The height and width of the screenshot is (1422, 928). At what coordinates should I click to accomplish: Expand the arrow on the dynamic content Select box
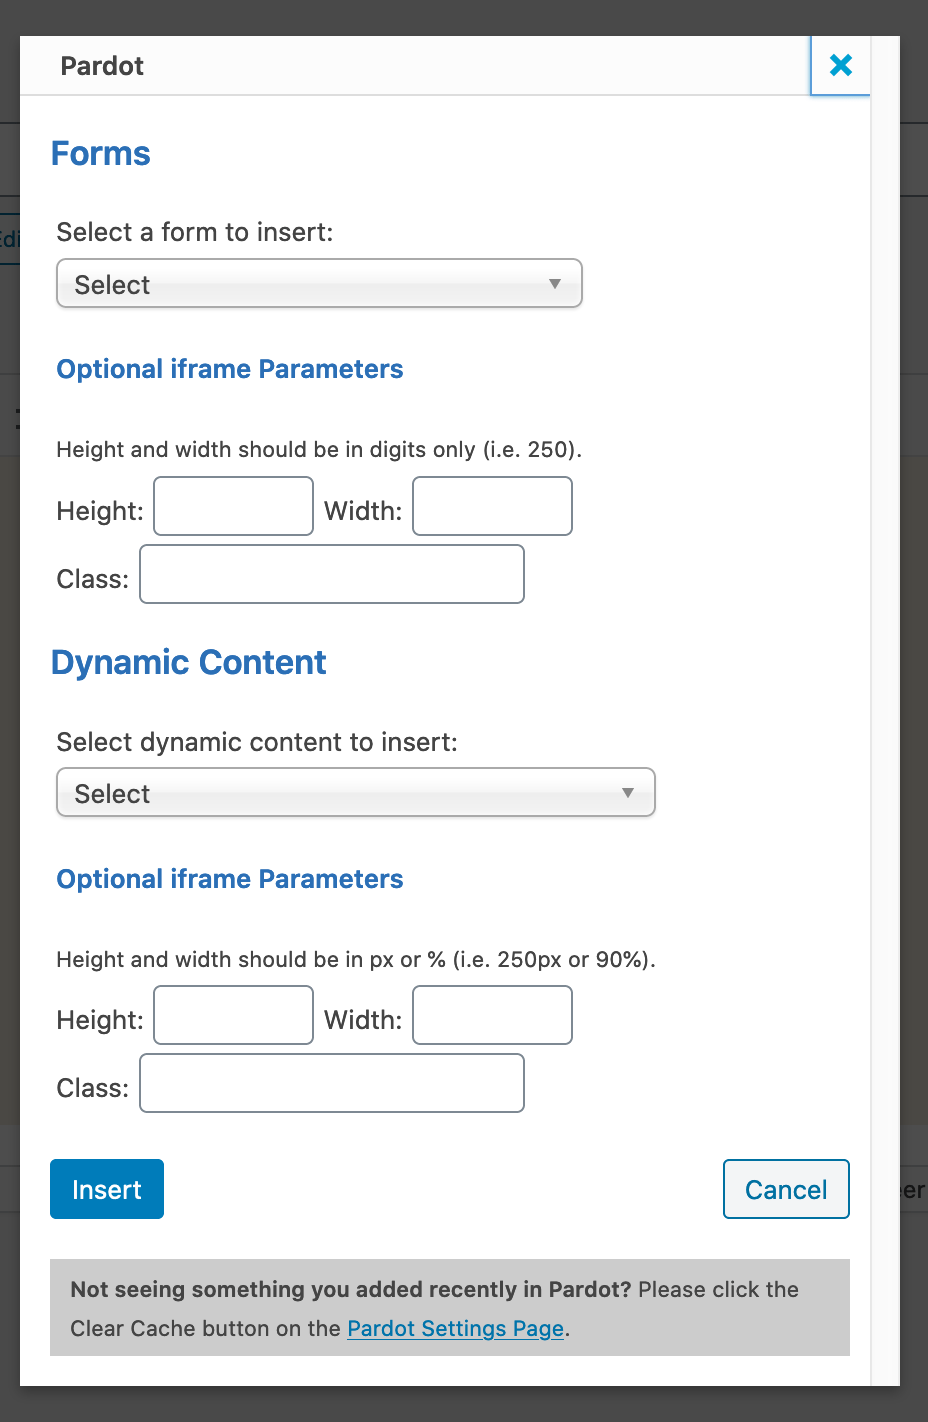click(x=628, y=792)
